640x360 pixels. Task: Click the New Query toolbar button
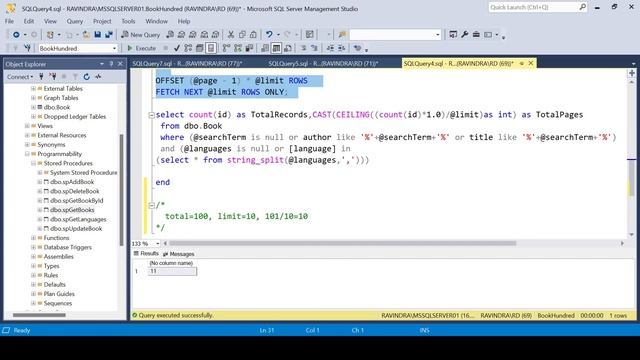[x=140, y=35]
